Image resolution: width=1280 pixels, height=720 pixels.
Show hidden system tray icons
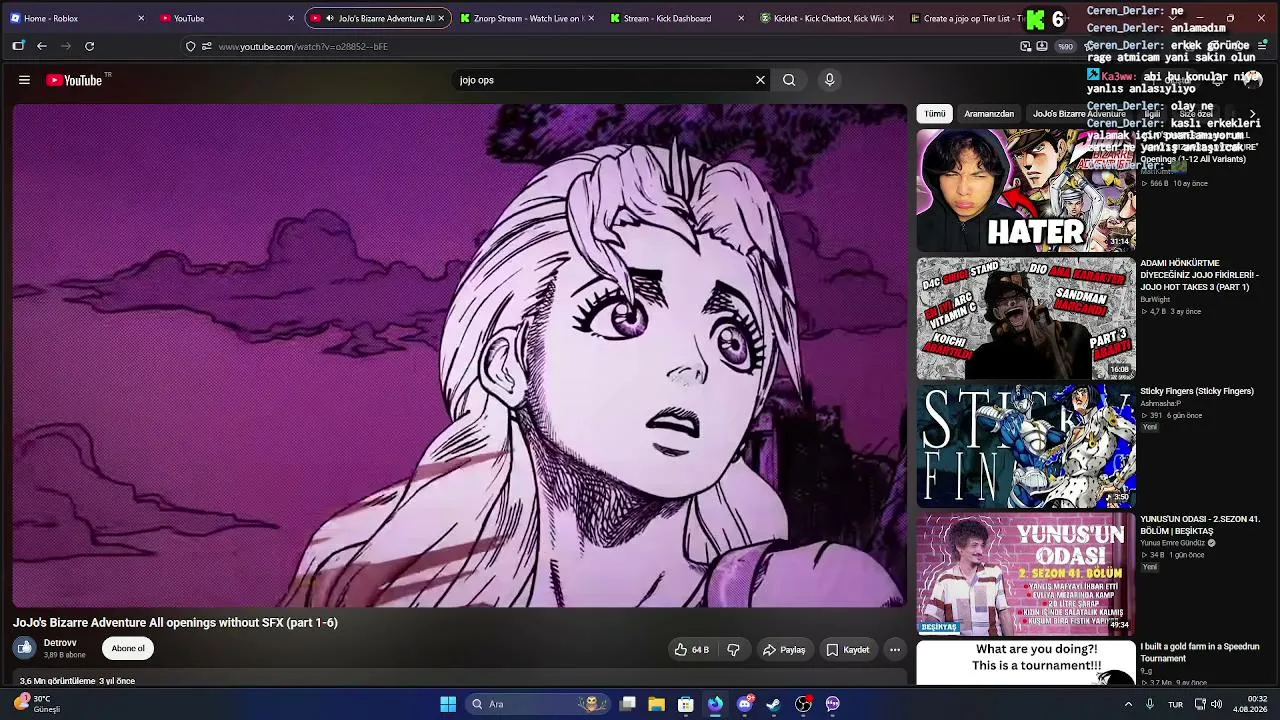pyautogui.click(x=1129, y=704)
